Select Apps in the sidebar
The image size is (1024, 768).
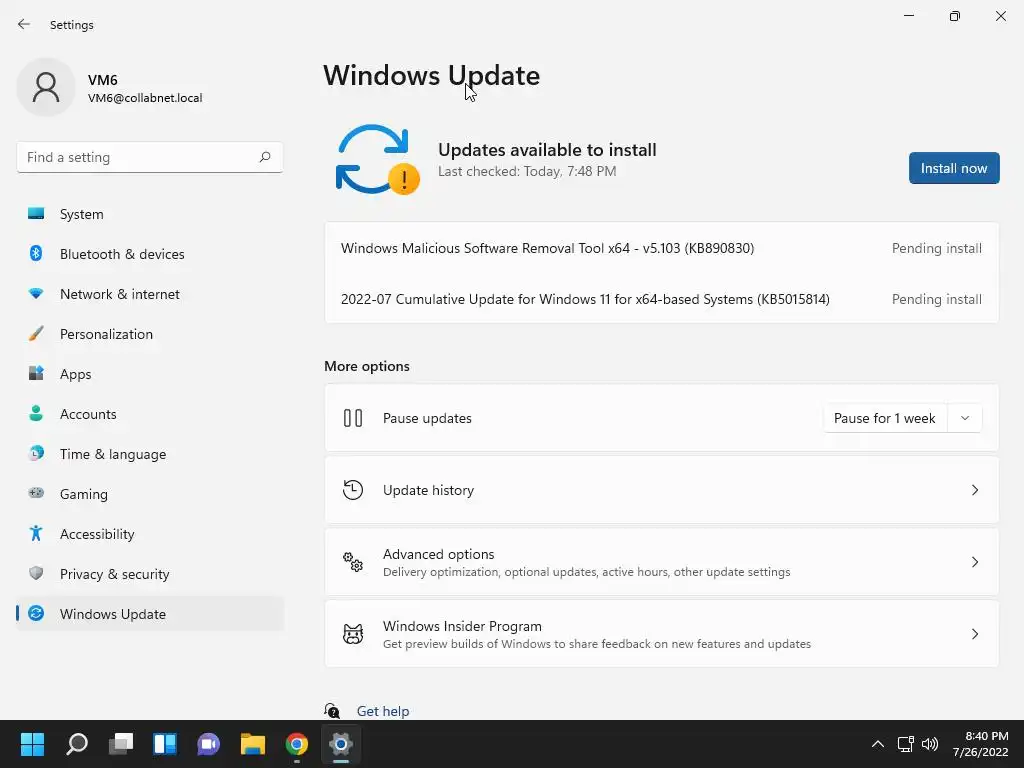point(150,374)
